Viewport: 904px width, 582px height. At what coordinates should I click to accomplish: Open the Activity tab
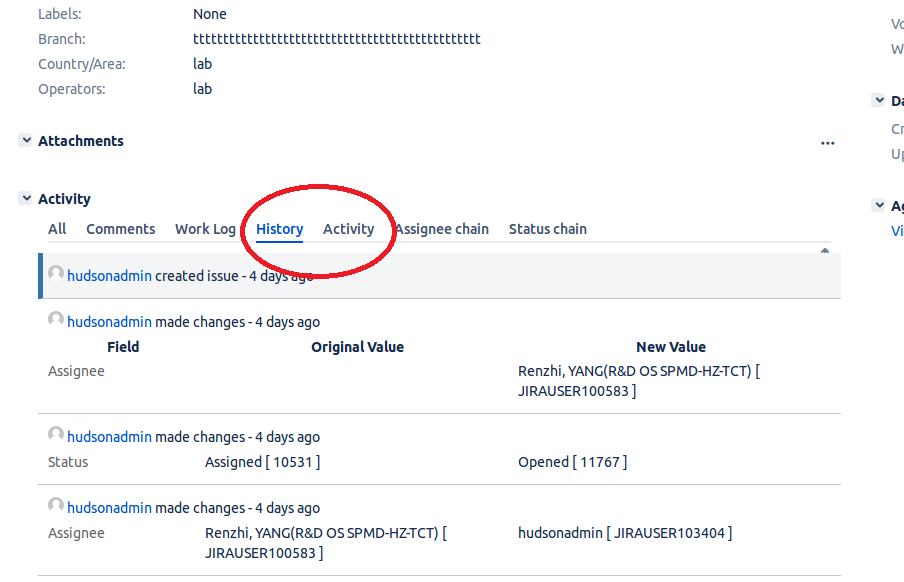coord(349,228)
